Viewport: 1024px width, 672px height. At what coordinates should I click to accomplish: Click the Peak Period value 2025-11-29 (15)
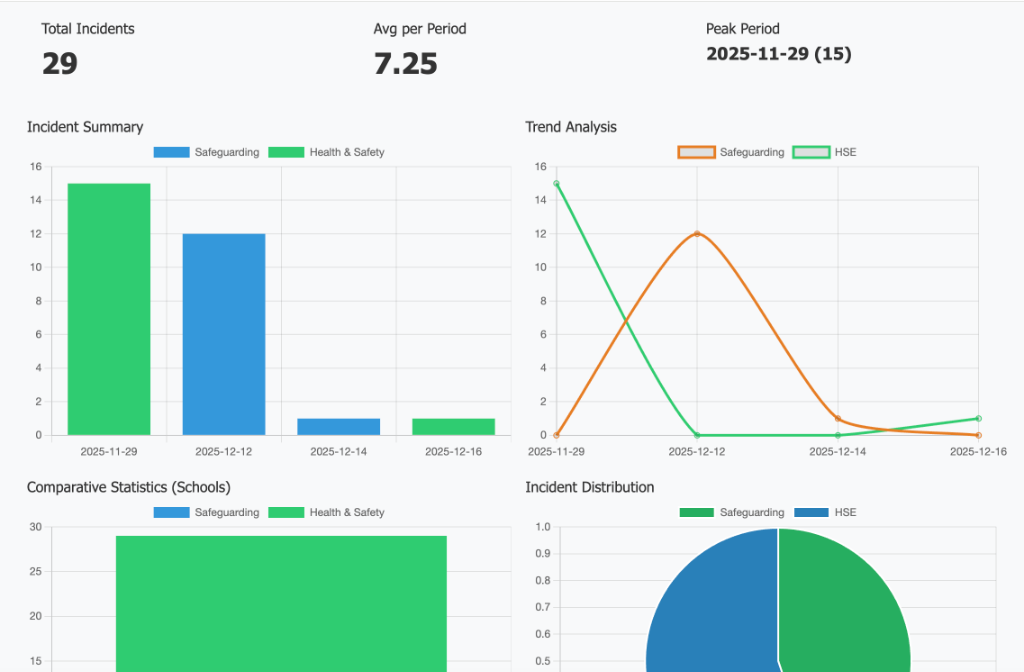(x=778, y=54)
